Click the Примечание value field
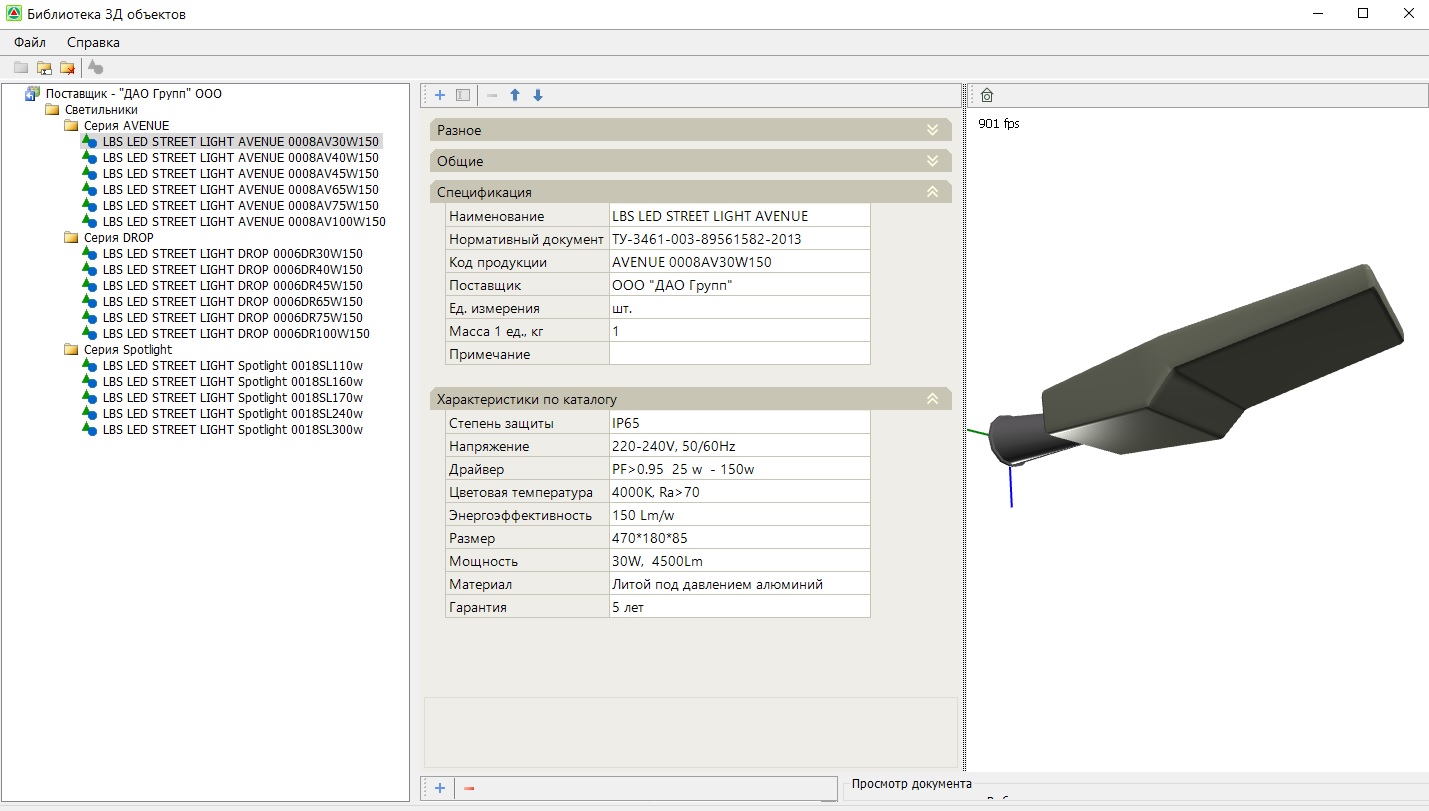Viewport: 1429px width, 811px height. (x=739, y=354)
